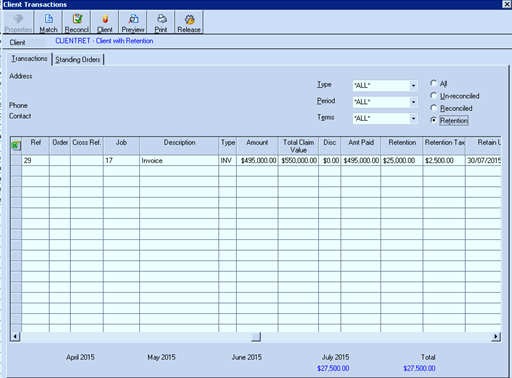Viewport: 512px width, 378px height.
Task: Click the May 2015 label
Action: click(161, 357)
